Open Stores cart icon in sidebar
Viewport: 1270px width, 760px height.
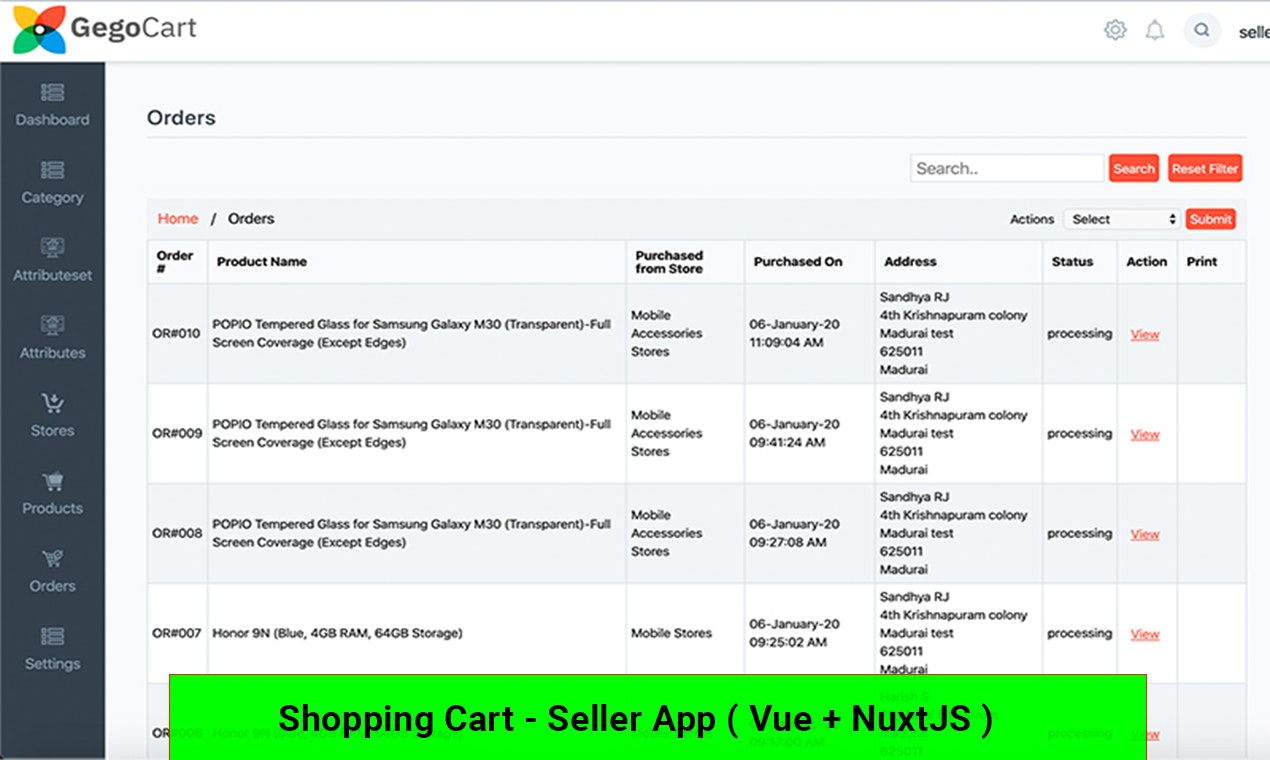coord(53,403)
